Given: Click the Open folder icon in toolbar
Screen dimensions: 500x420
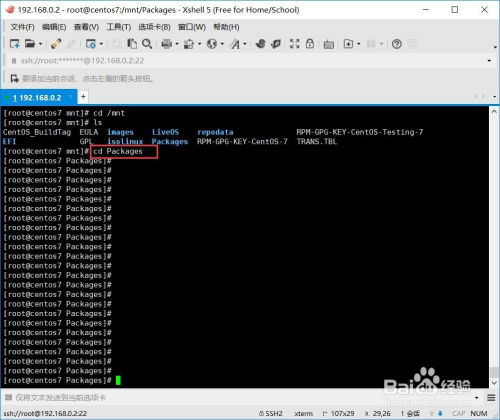Looking at the screenshot, I should click(30, 43).
